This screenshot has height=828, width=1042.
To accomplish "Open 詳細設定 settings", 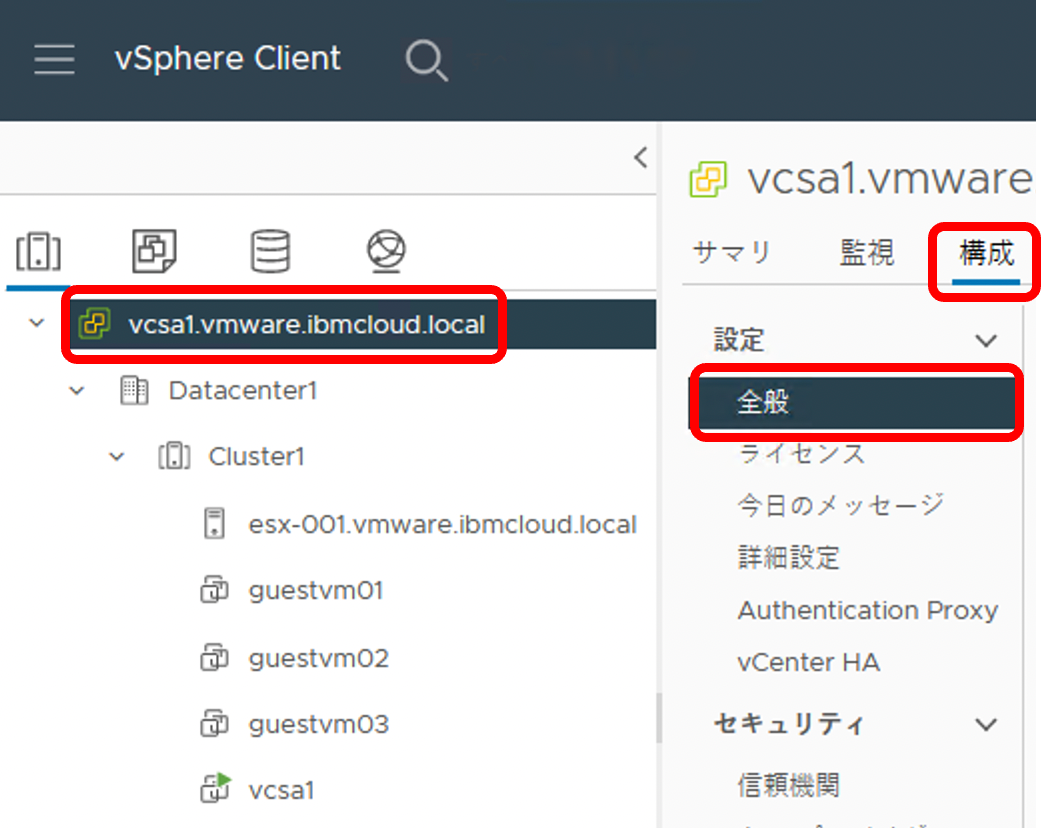I will (x=789, y=558).
